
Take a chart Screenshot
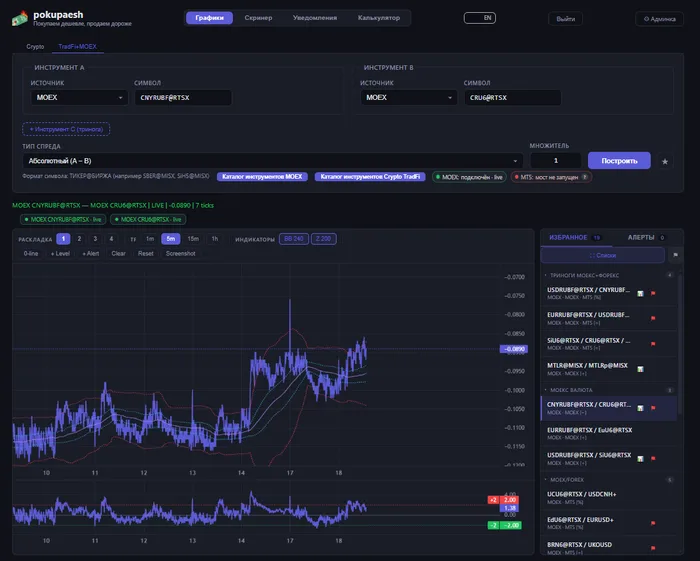pyautogui.click(x=180, y=253)
